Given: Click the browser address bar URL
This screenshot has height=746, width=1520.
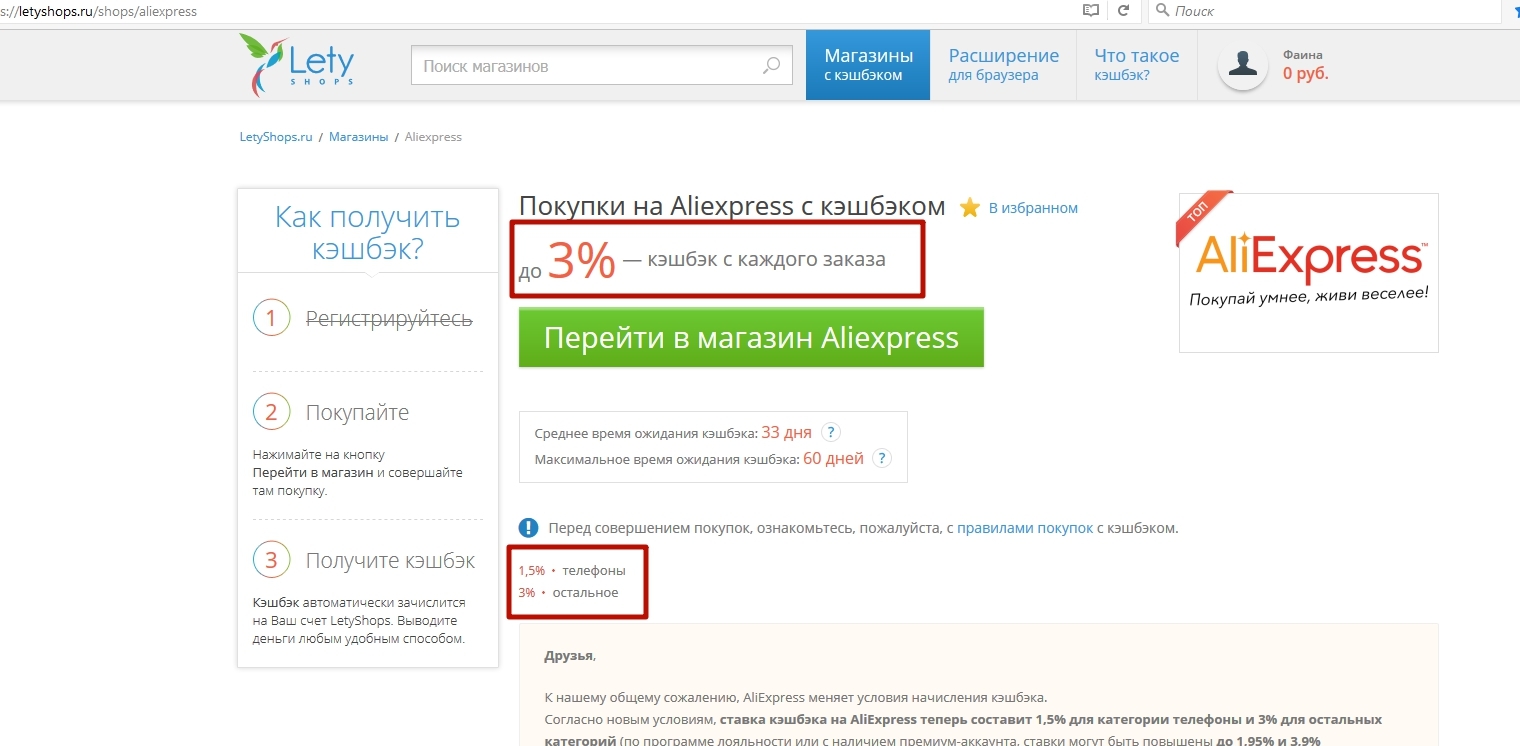Looking at the screenshot, I should tap(100, 11).
